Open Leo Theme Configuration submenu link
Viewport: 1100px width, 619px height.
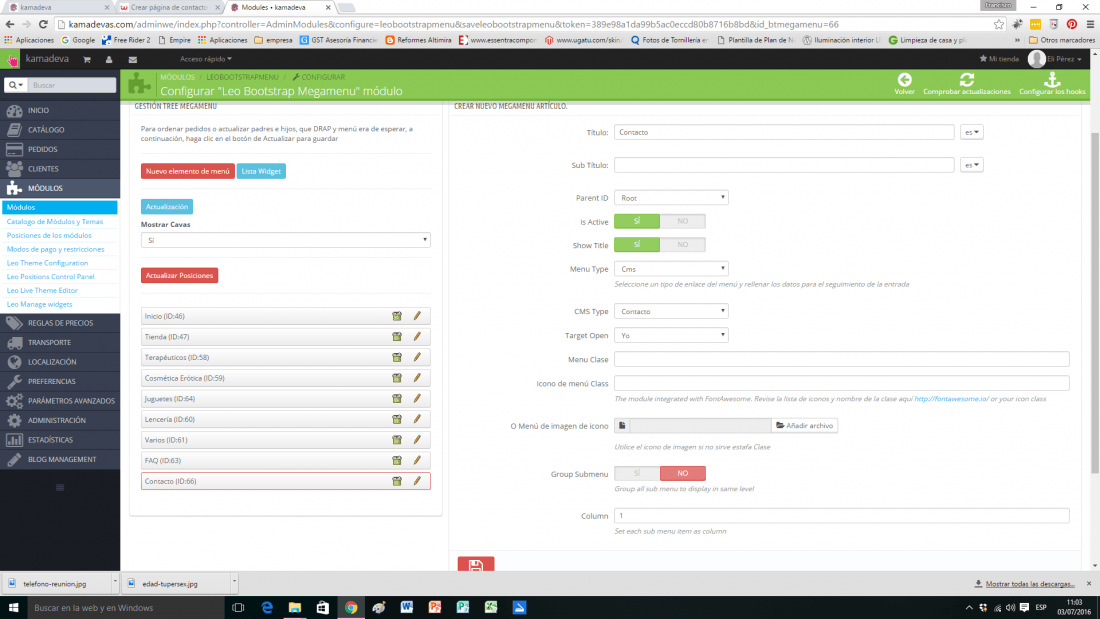point(48,263)
